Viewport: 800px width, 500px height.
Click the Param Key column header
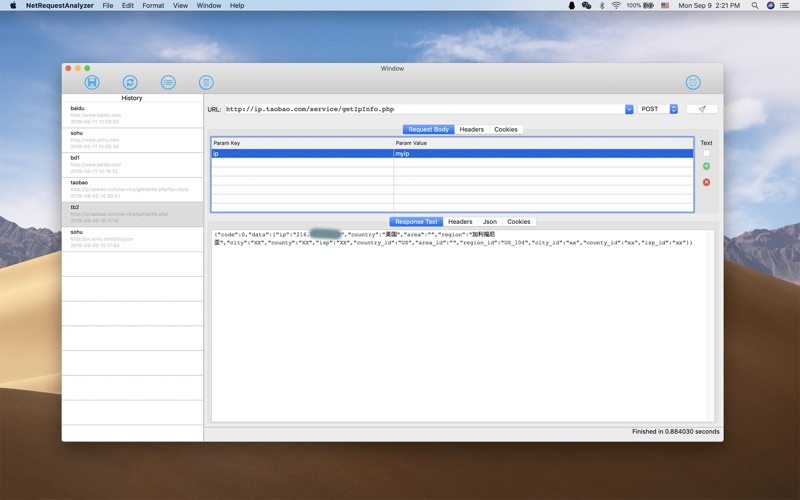[x=303, y=143]
